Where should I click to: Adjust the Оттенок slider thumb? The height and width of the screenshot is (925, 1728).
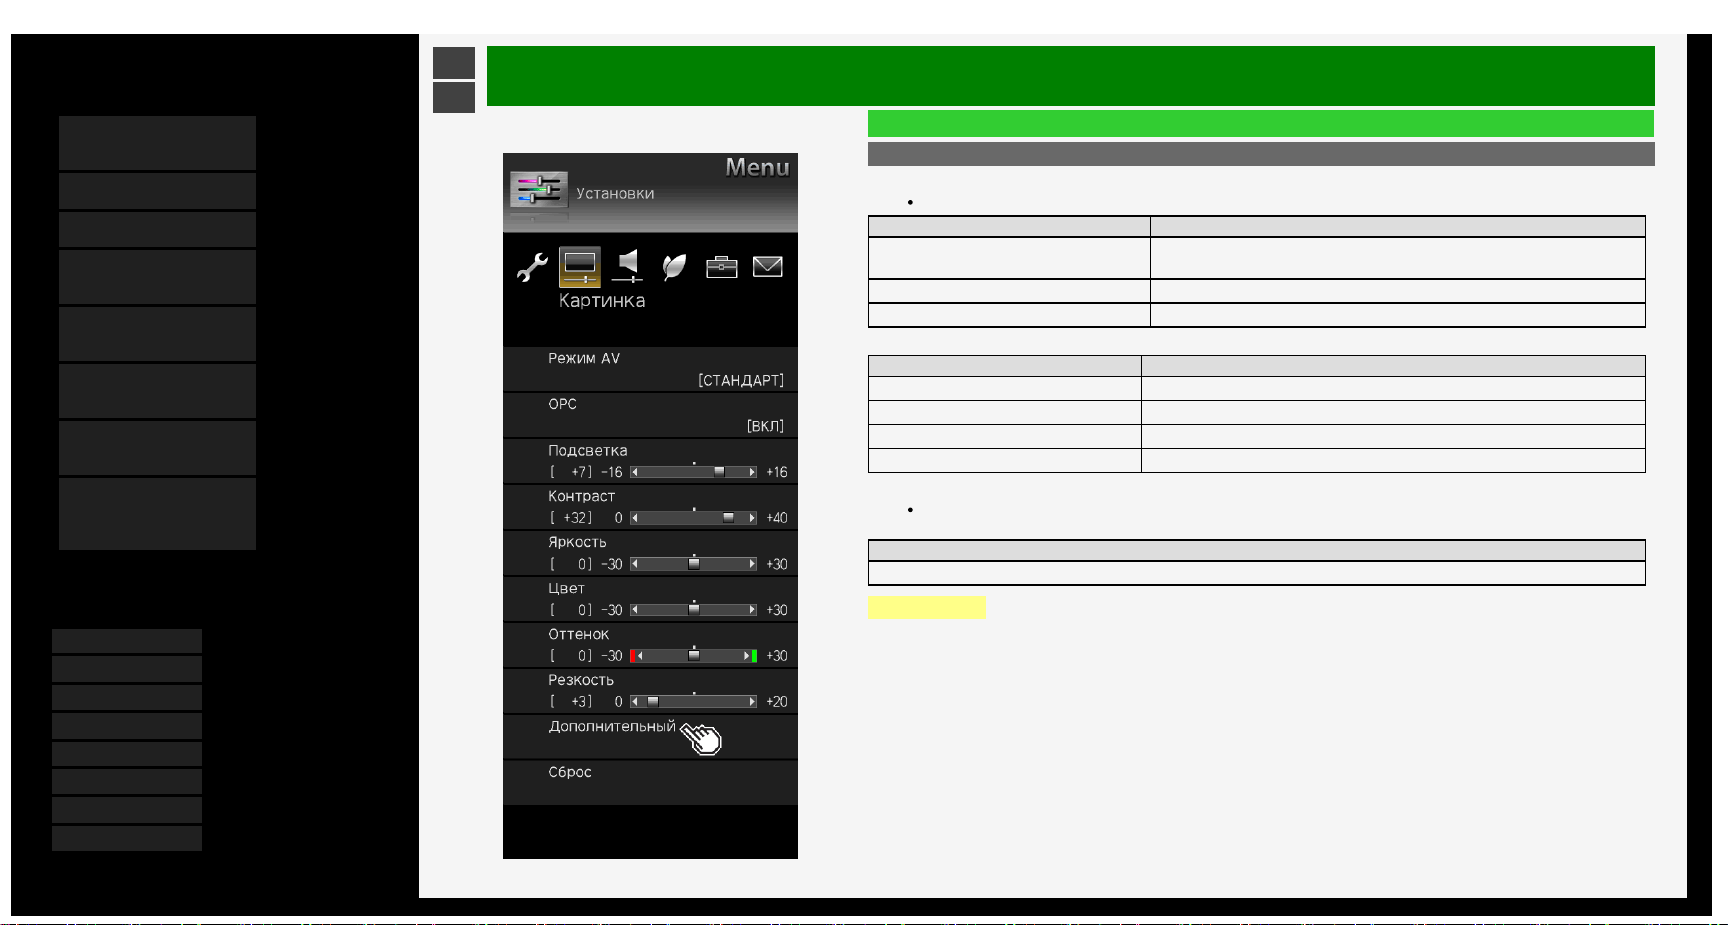pos(694,656)
